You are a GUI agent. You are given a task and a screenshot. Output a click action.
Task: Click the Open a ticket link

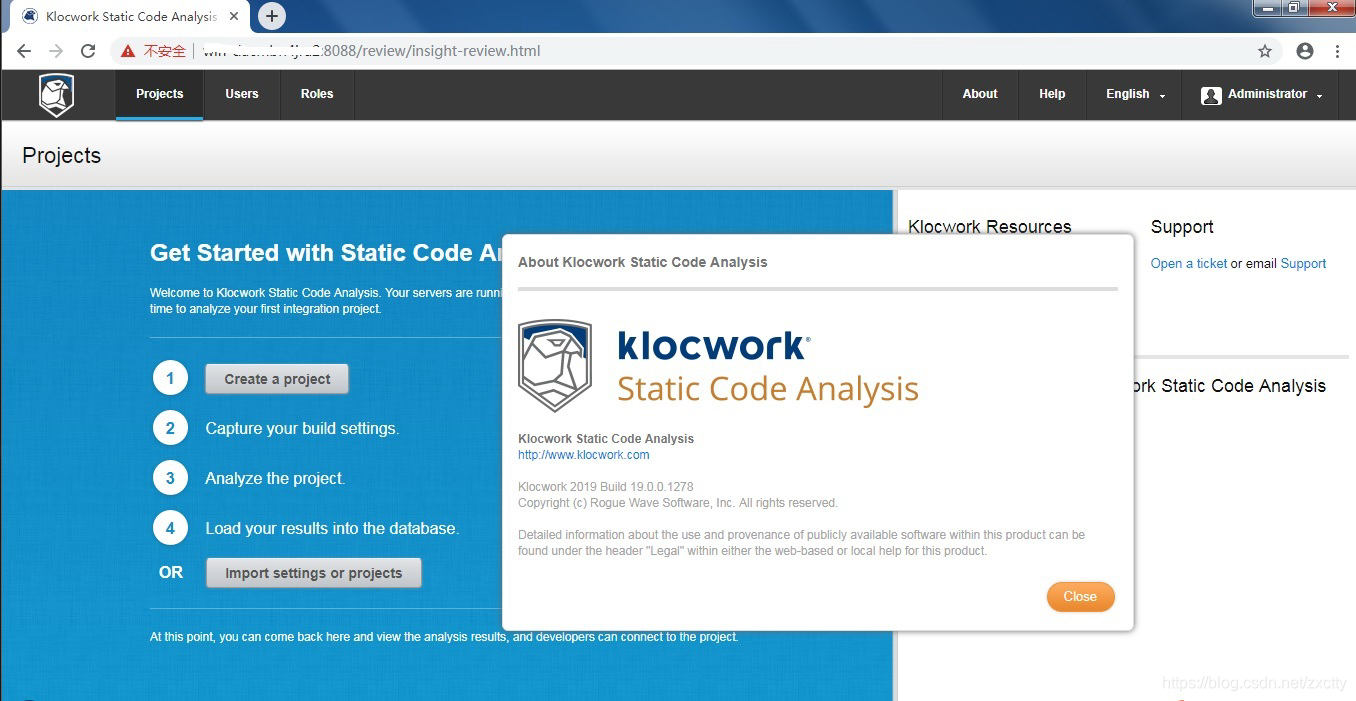click(1189, 264)
